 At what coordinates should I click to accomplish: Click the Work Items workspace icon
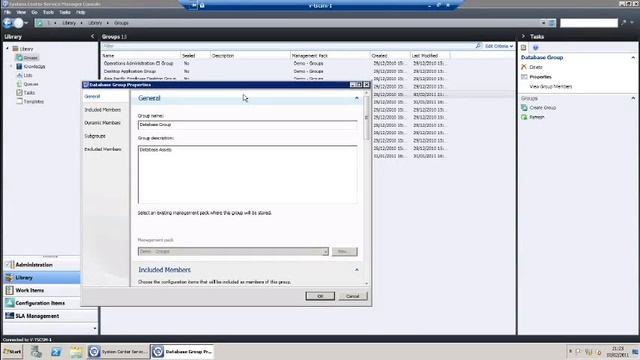click(9, 290)
